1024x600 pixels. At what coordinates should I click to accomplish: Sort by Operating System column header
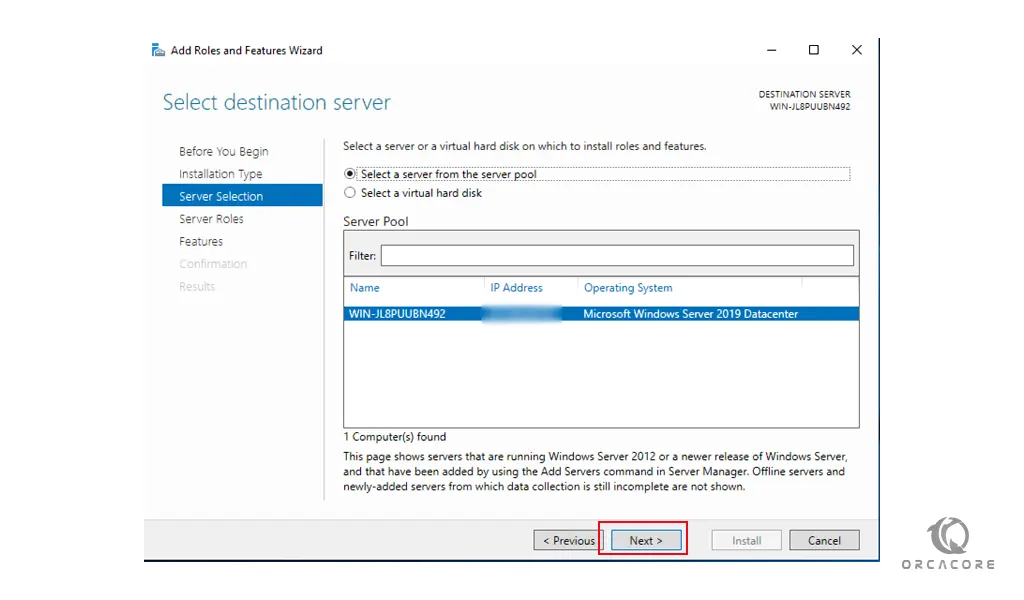628,288
